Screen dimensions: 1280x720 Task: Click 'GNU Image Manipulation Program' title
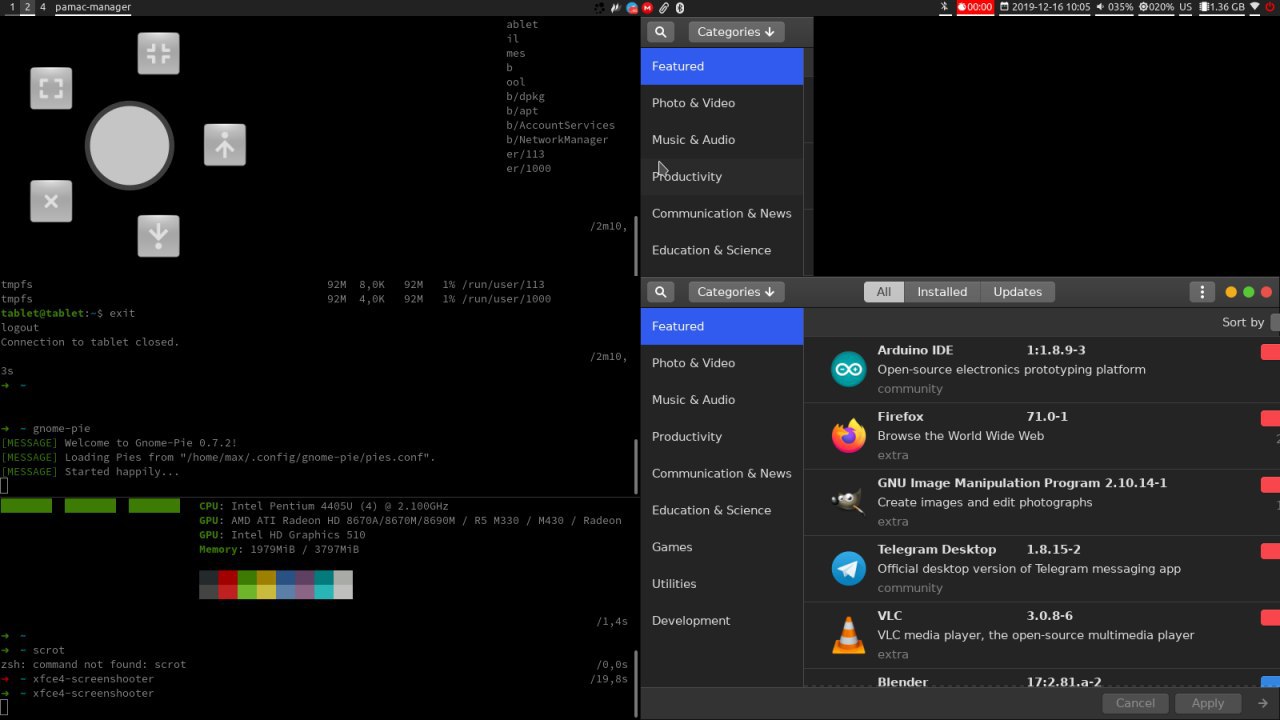989,483
